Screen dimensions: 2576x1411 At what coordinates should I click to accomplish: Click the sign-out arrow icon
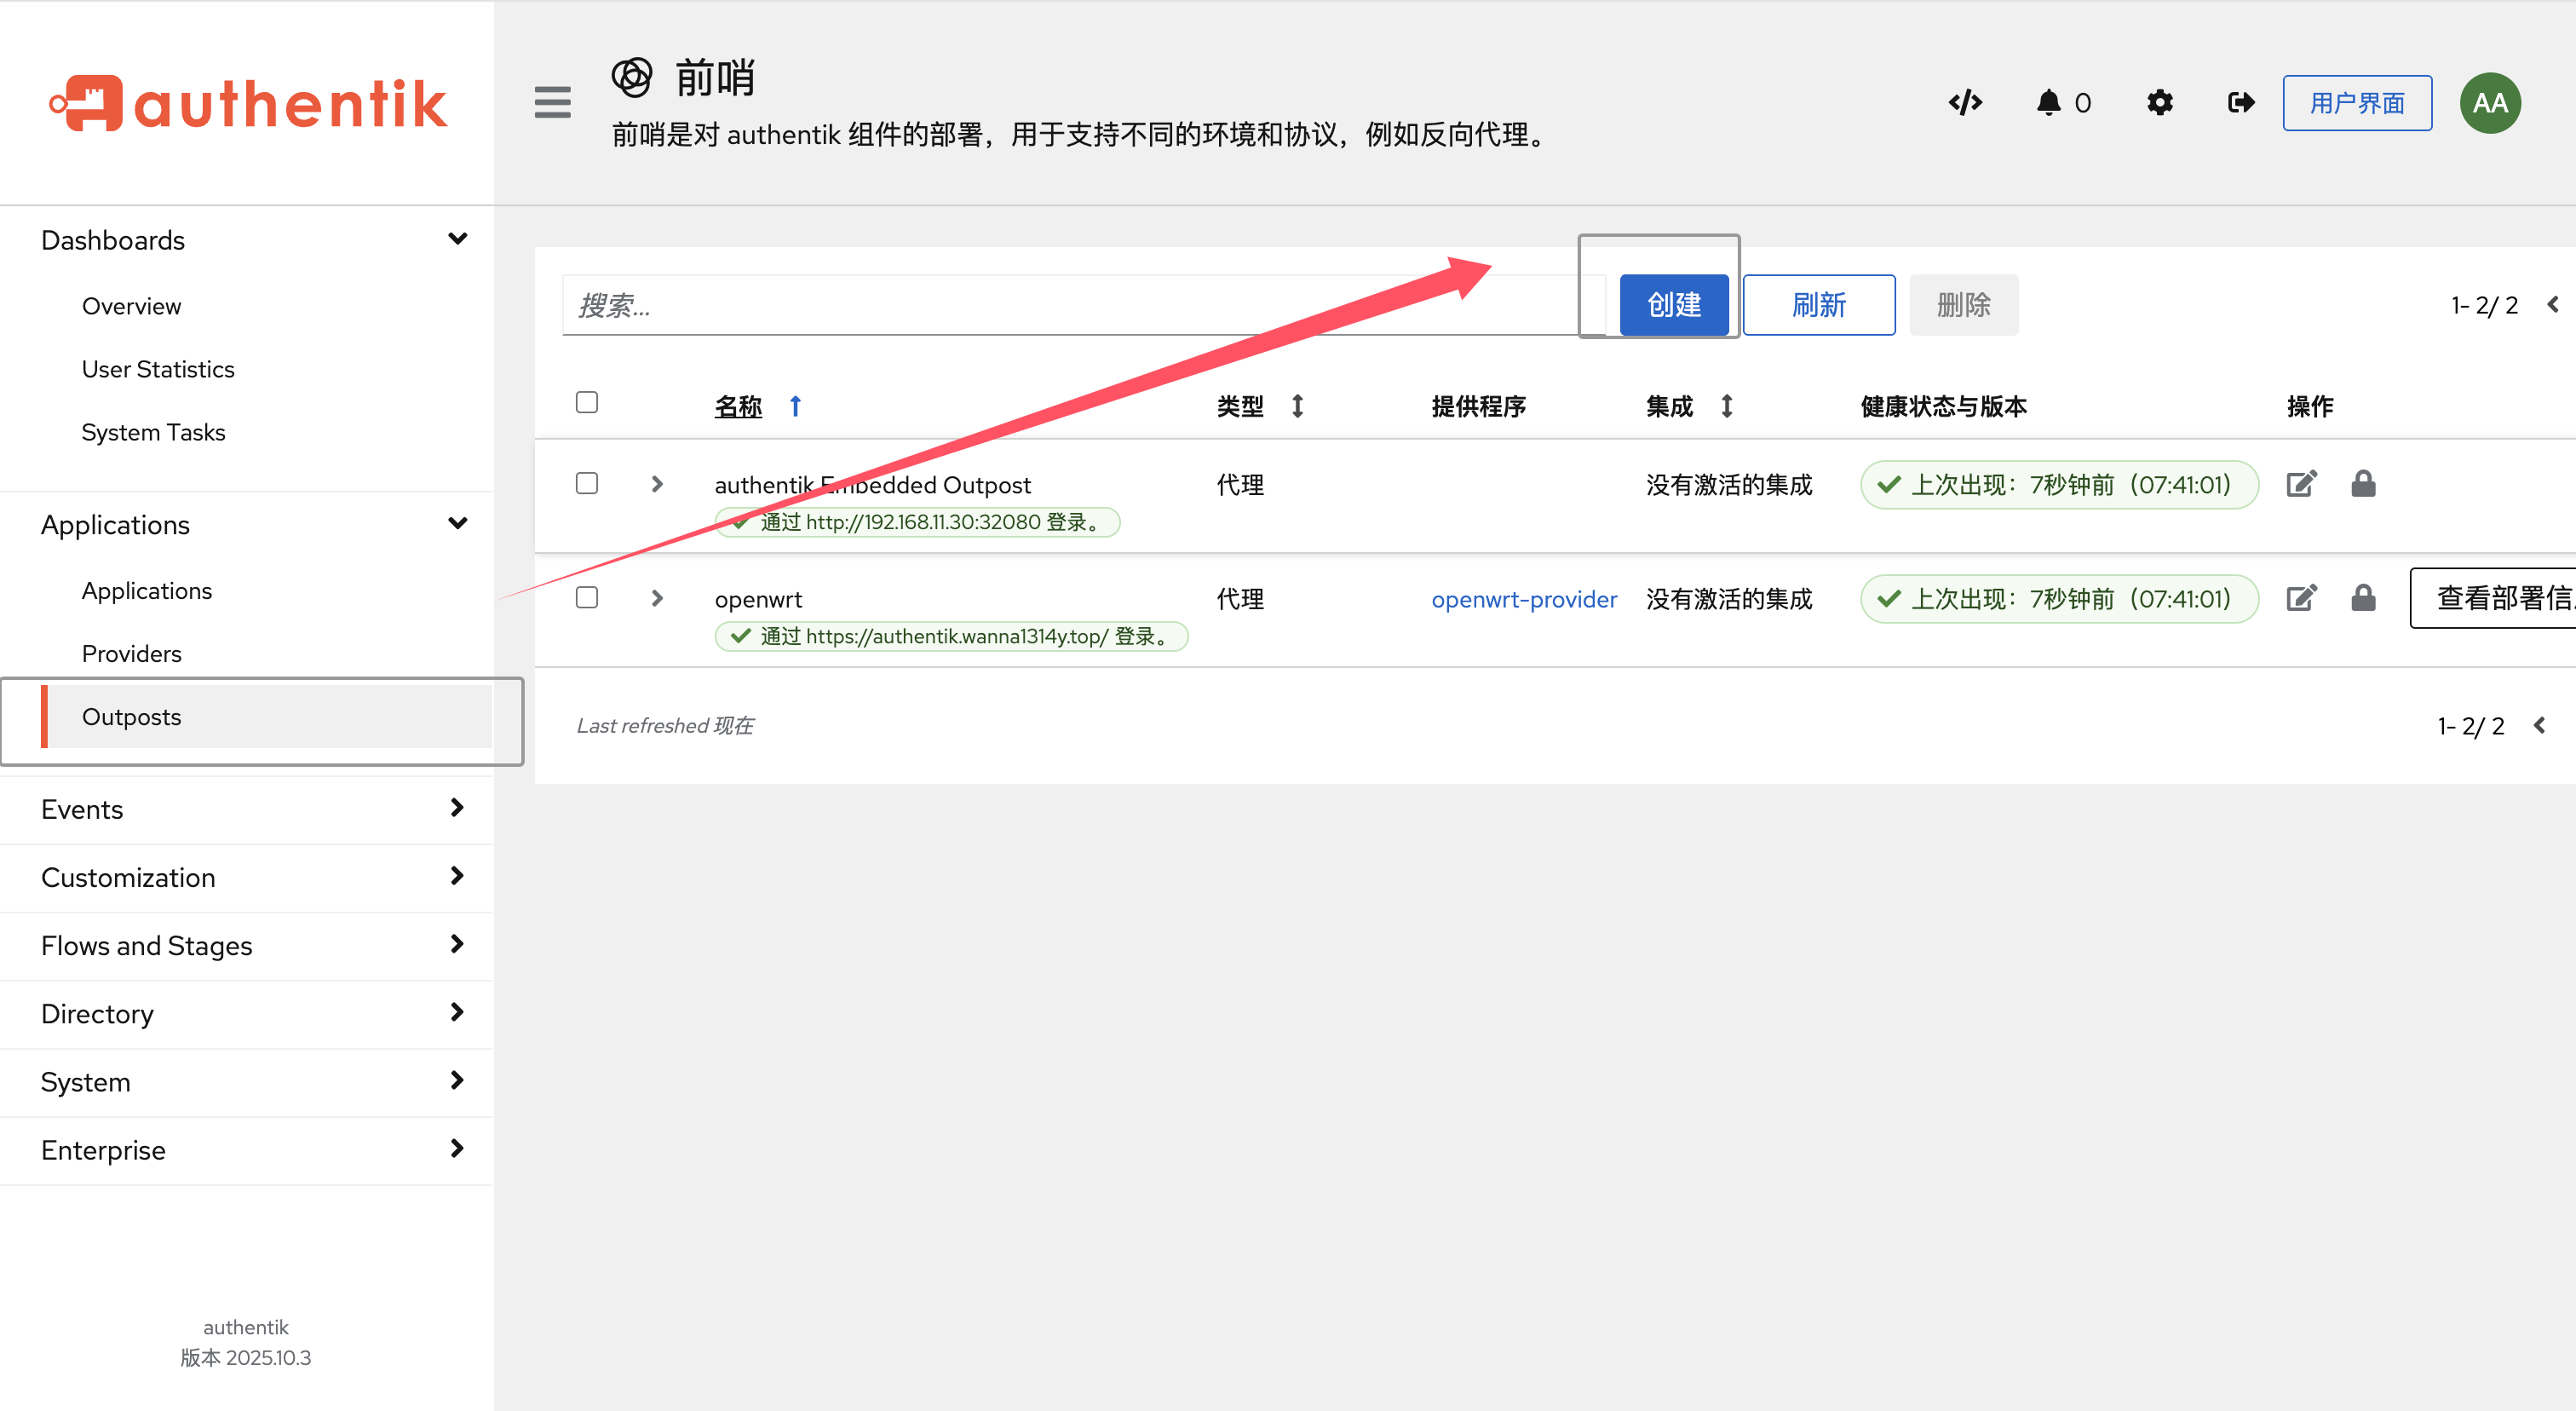point(2241,102)
